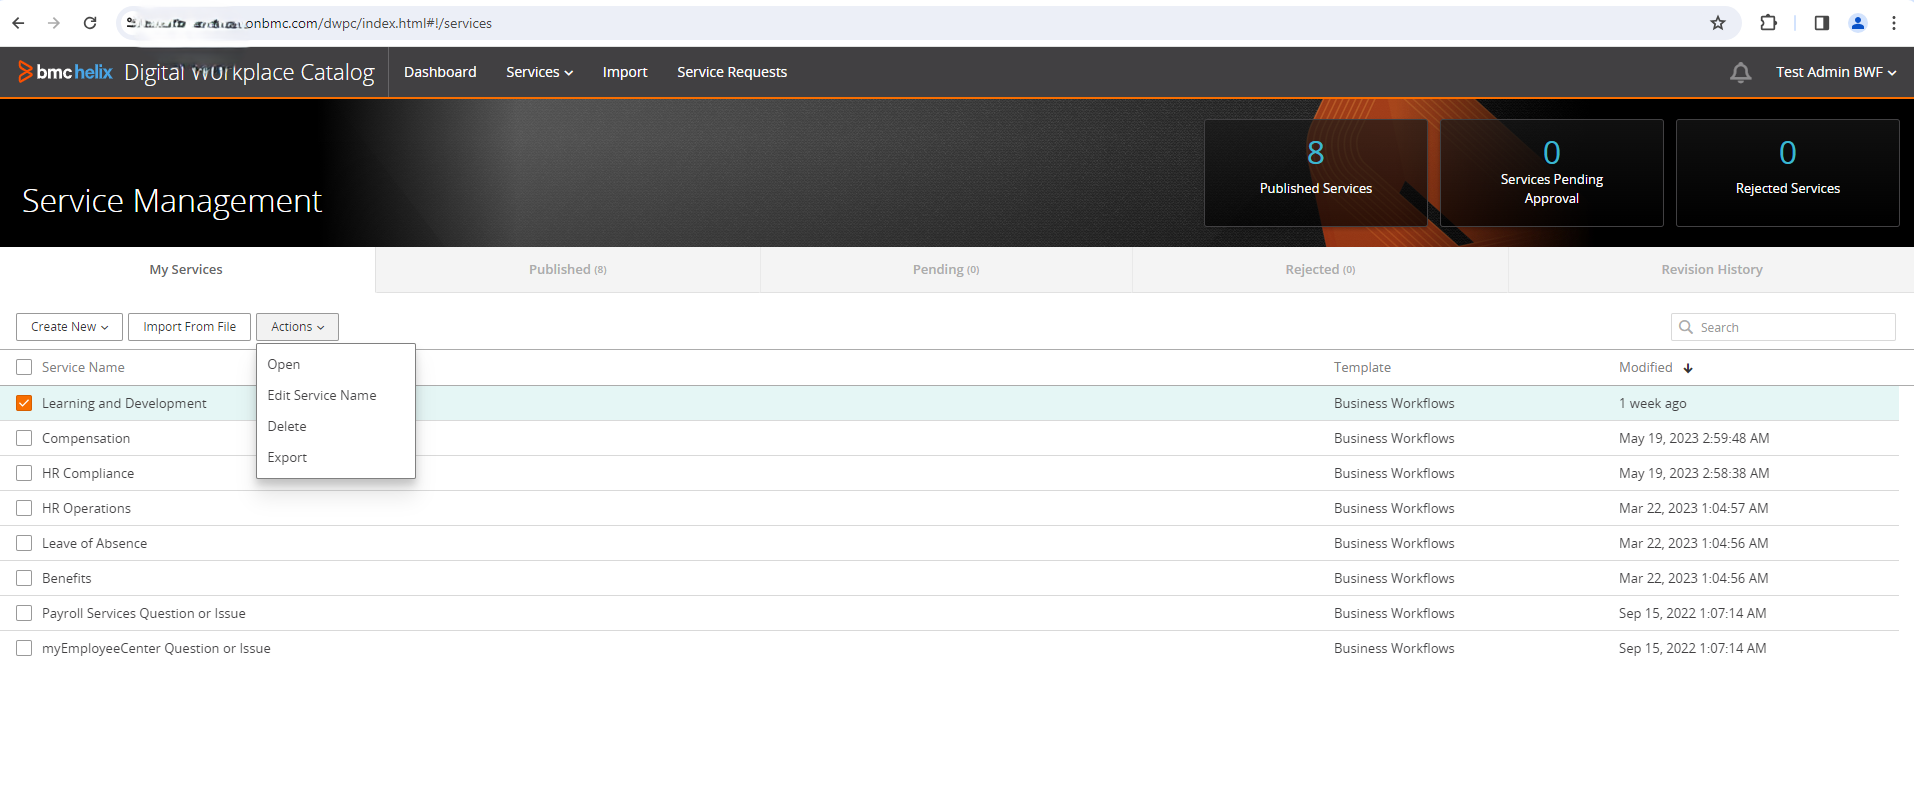The height and width of the screenshot is (797, 1914).
Task: Click the '1 week ago' modified value
Action: pyautogui.click(x=1652, y=403)
